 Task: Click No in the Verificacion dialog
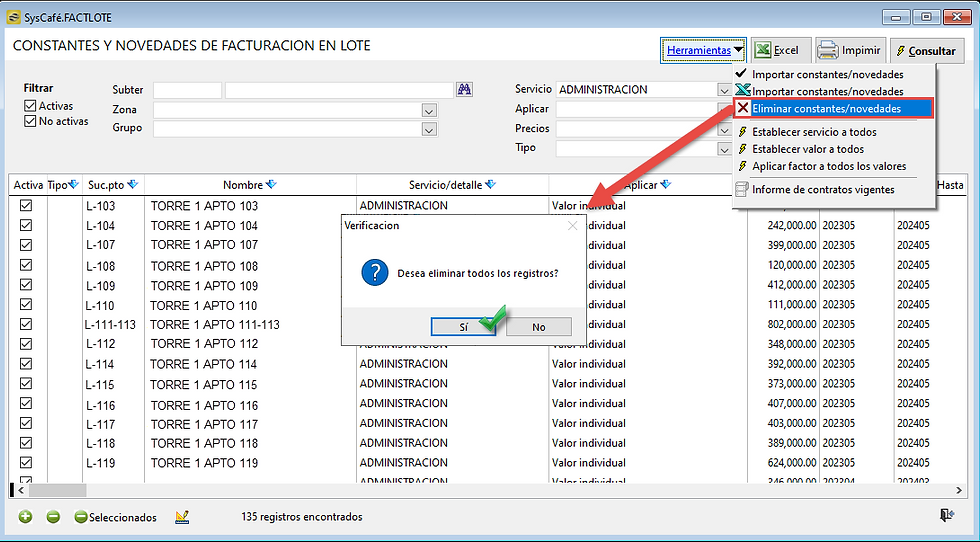click(539, 326)
